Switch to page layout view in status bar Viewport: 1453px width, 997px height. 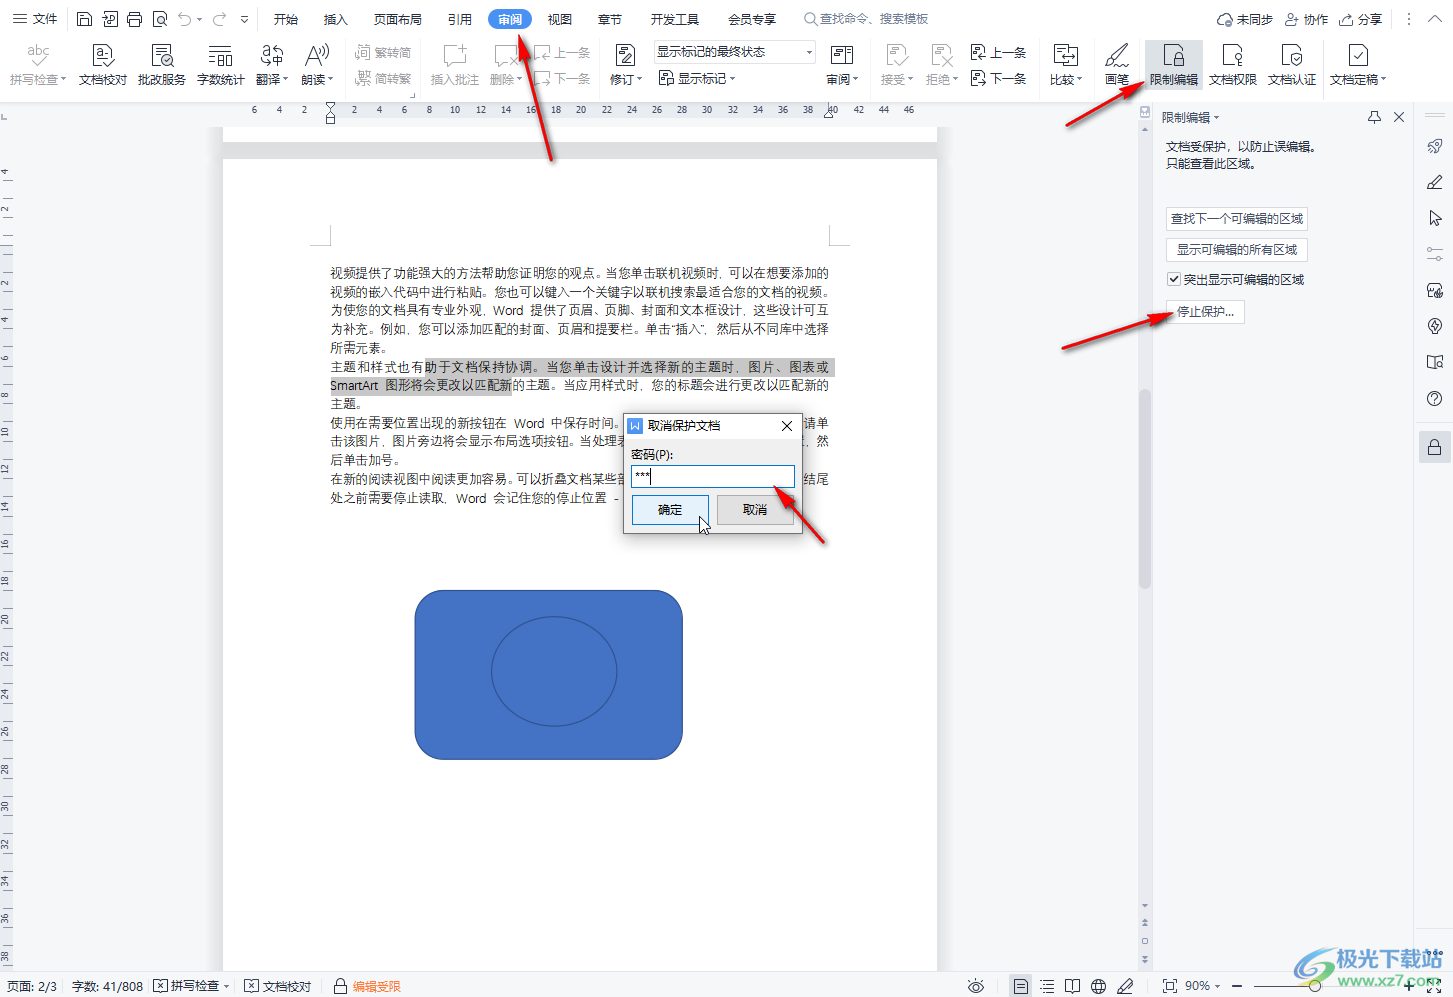[1020, 986]
